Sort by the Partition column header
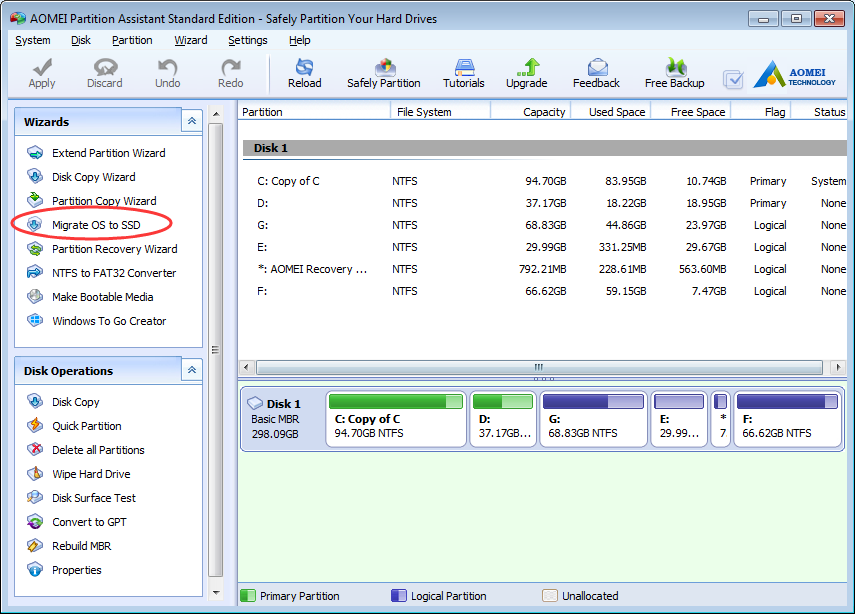This screenshot has height=614, width=855. pyautogui.click(x=315, y=112)
